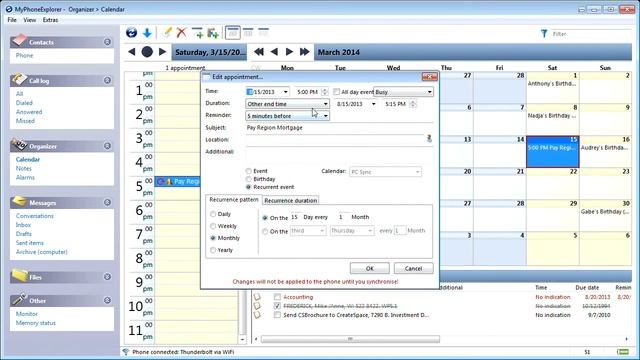
Task: Click OK to save the appointment
Action: pos(369,268)
